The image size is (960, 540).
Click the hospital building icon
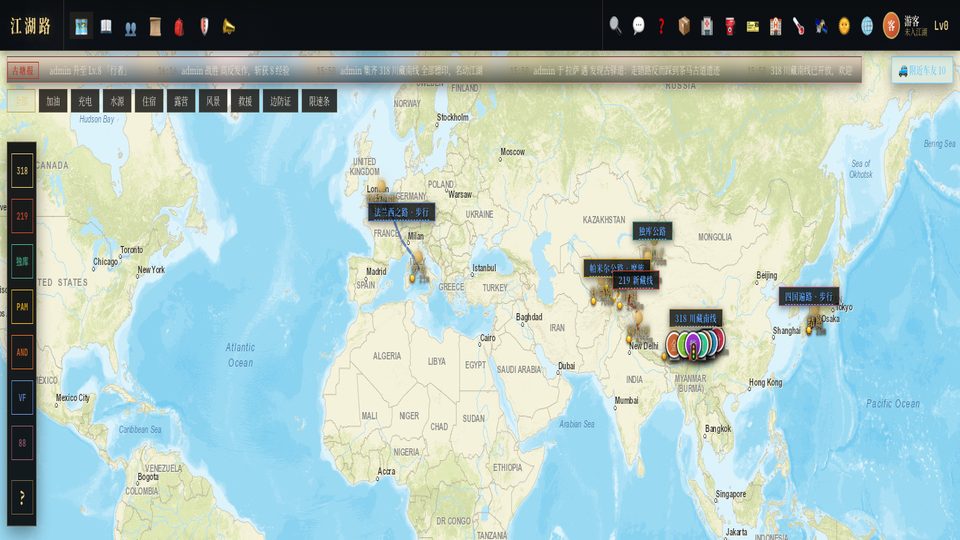tap(707, 26)
